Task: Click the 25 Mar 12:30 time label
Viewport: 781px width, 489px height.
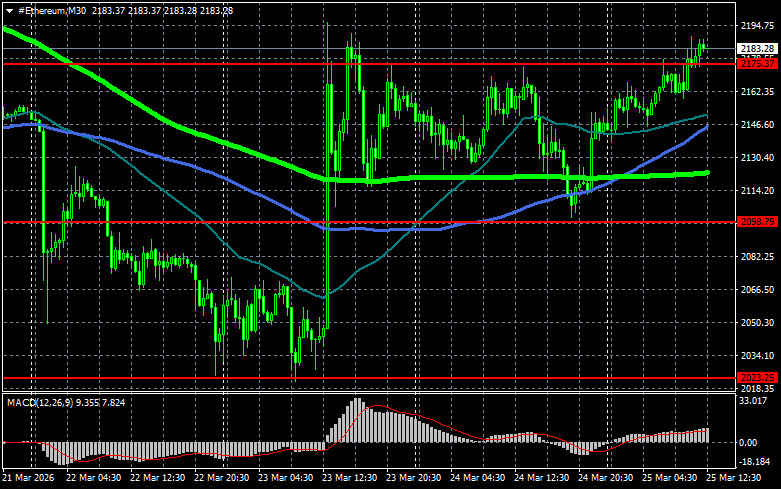Action: 733,478
